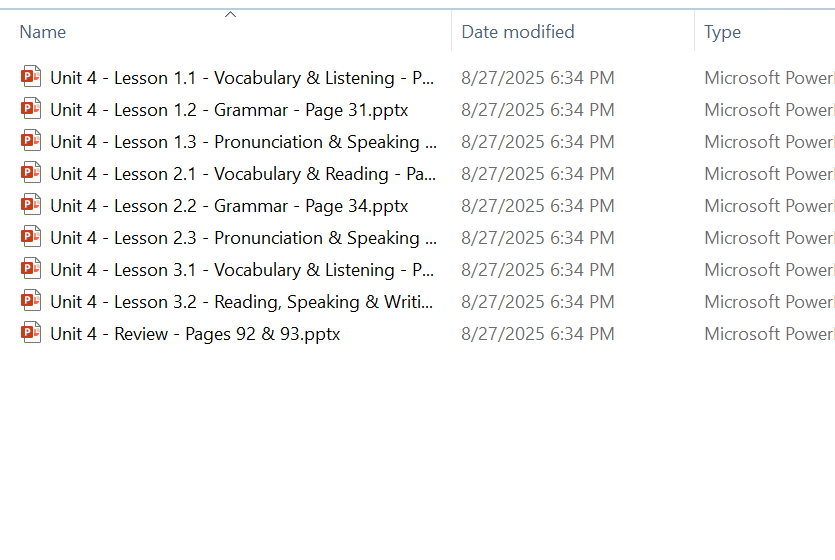Select PowerPoint icon for Lesson 2.2 Grammar
This screenshot has height=560, width=835.
(x=31, y=205)
